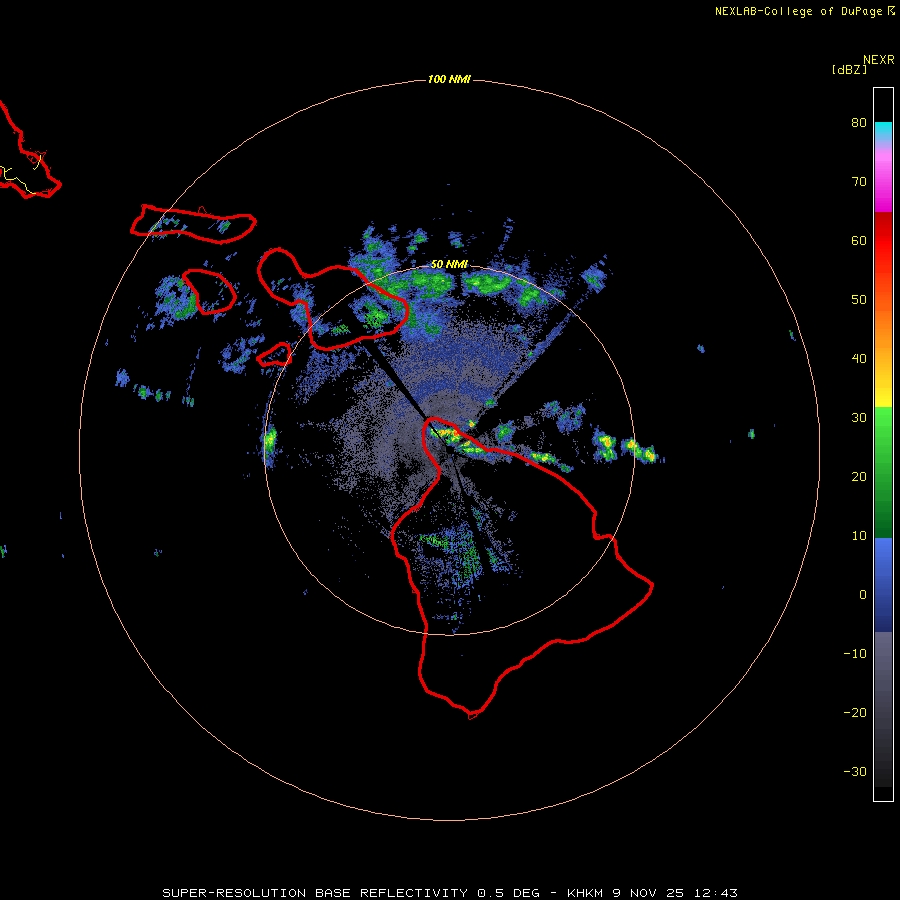Click the -30 value on the dBZ scale

point(855,772)
